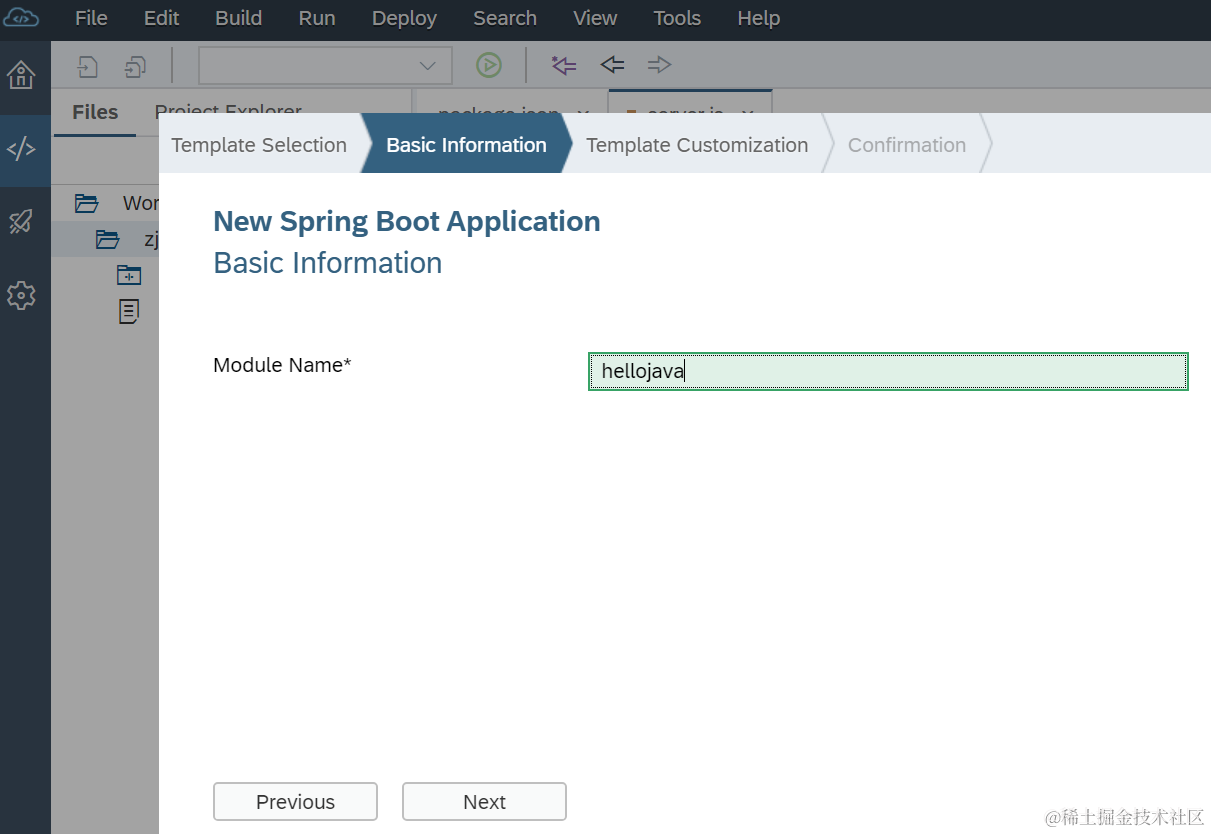Viewport: 1211px width, 834px height.
Task: Click the Previous button
Action: 295,802
